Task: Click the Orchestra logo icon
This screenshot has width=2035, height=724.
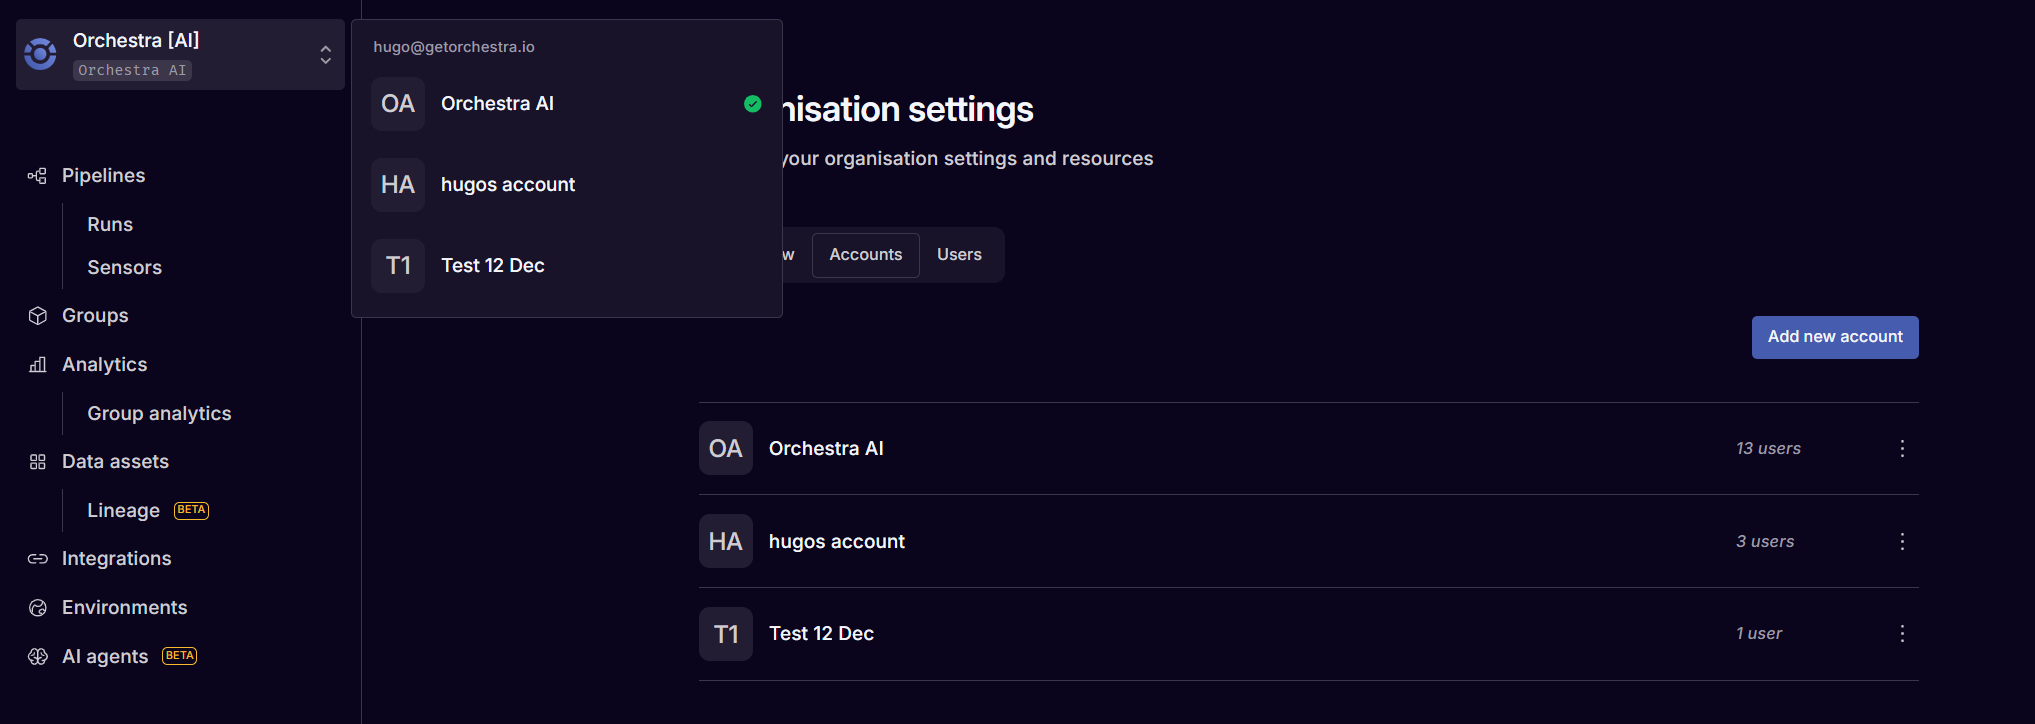Action: point(41,54)
